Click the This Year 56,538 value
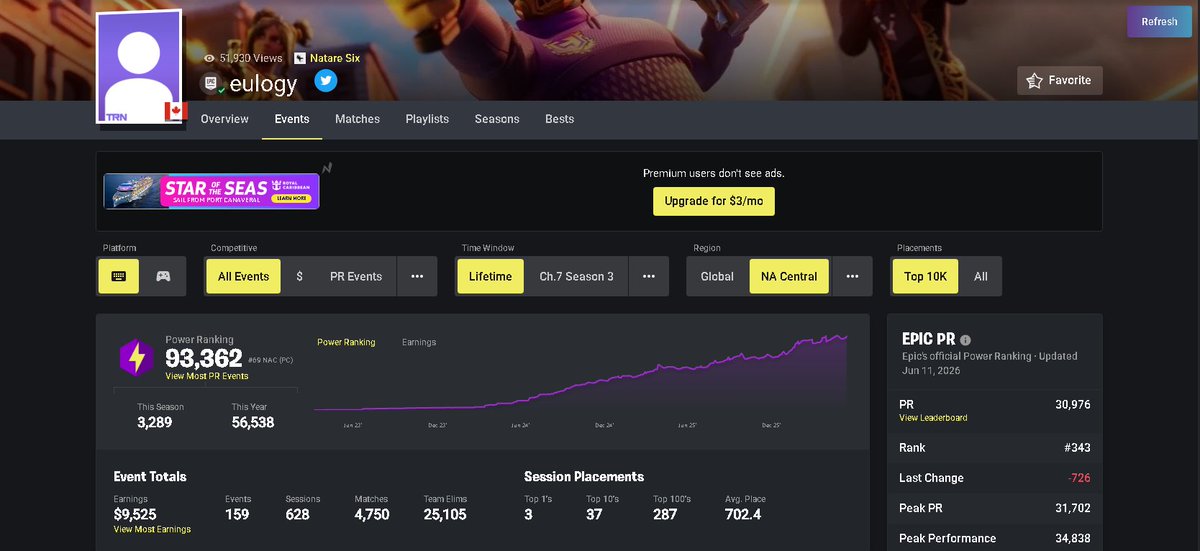The height and width of the screenshot is (551, 1200). [x=253, y=422]
